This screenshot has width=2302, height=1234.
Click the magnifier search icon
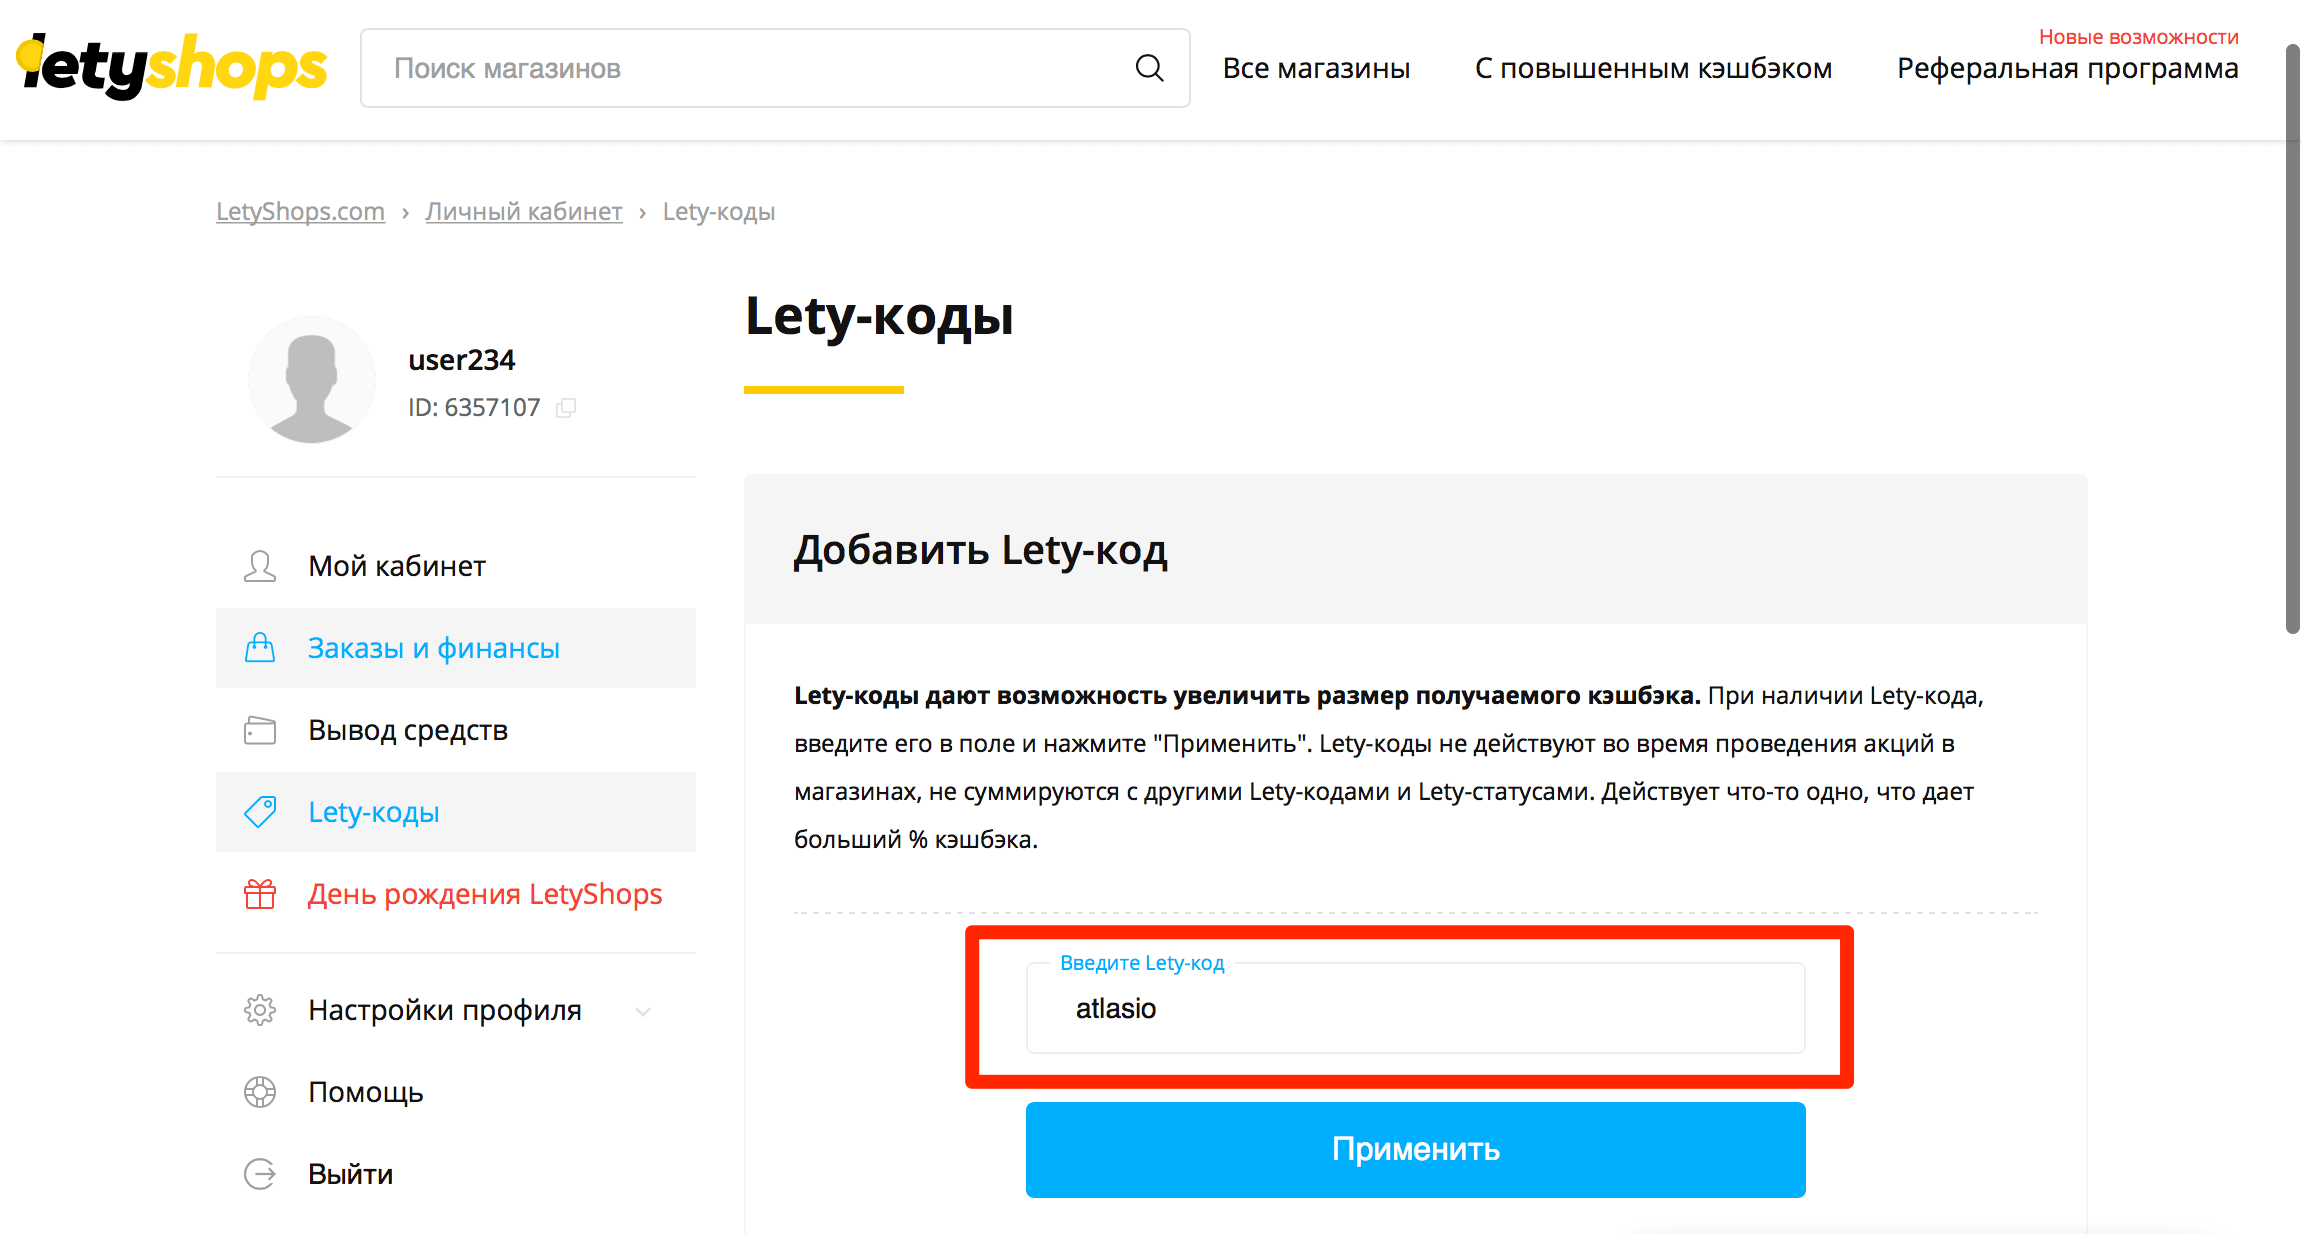[1149, 68]
